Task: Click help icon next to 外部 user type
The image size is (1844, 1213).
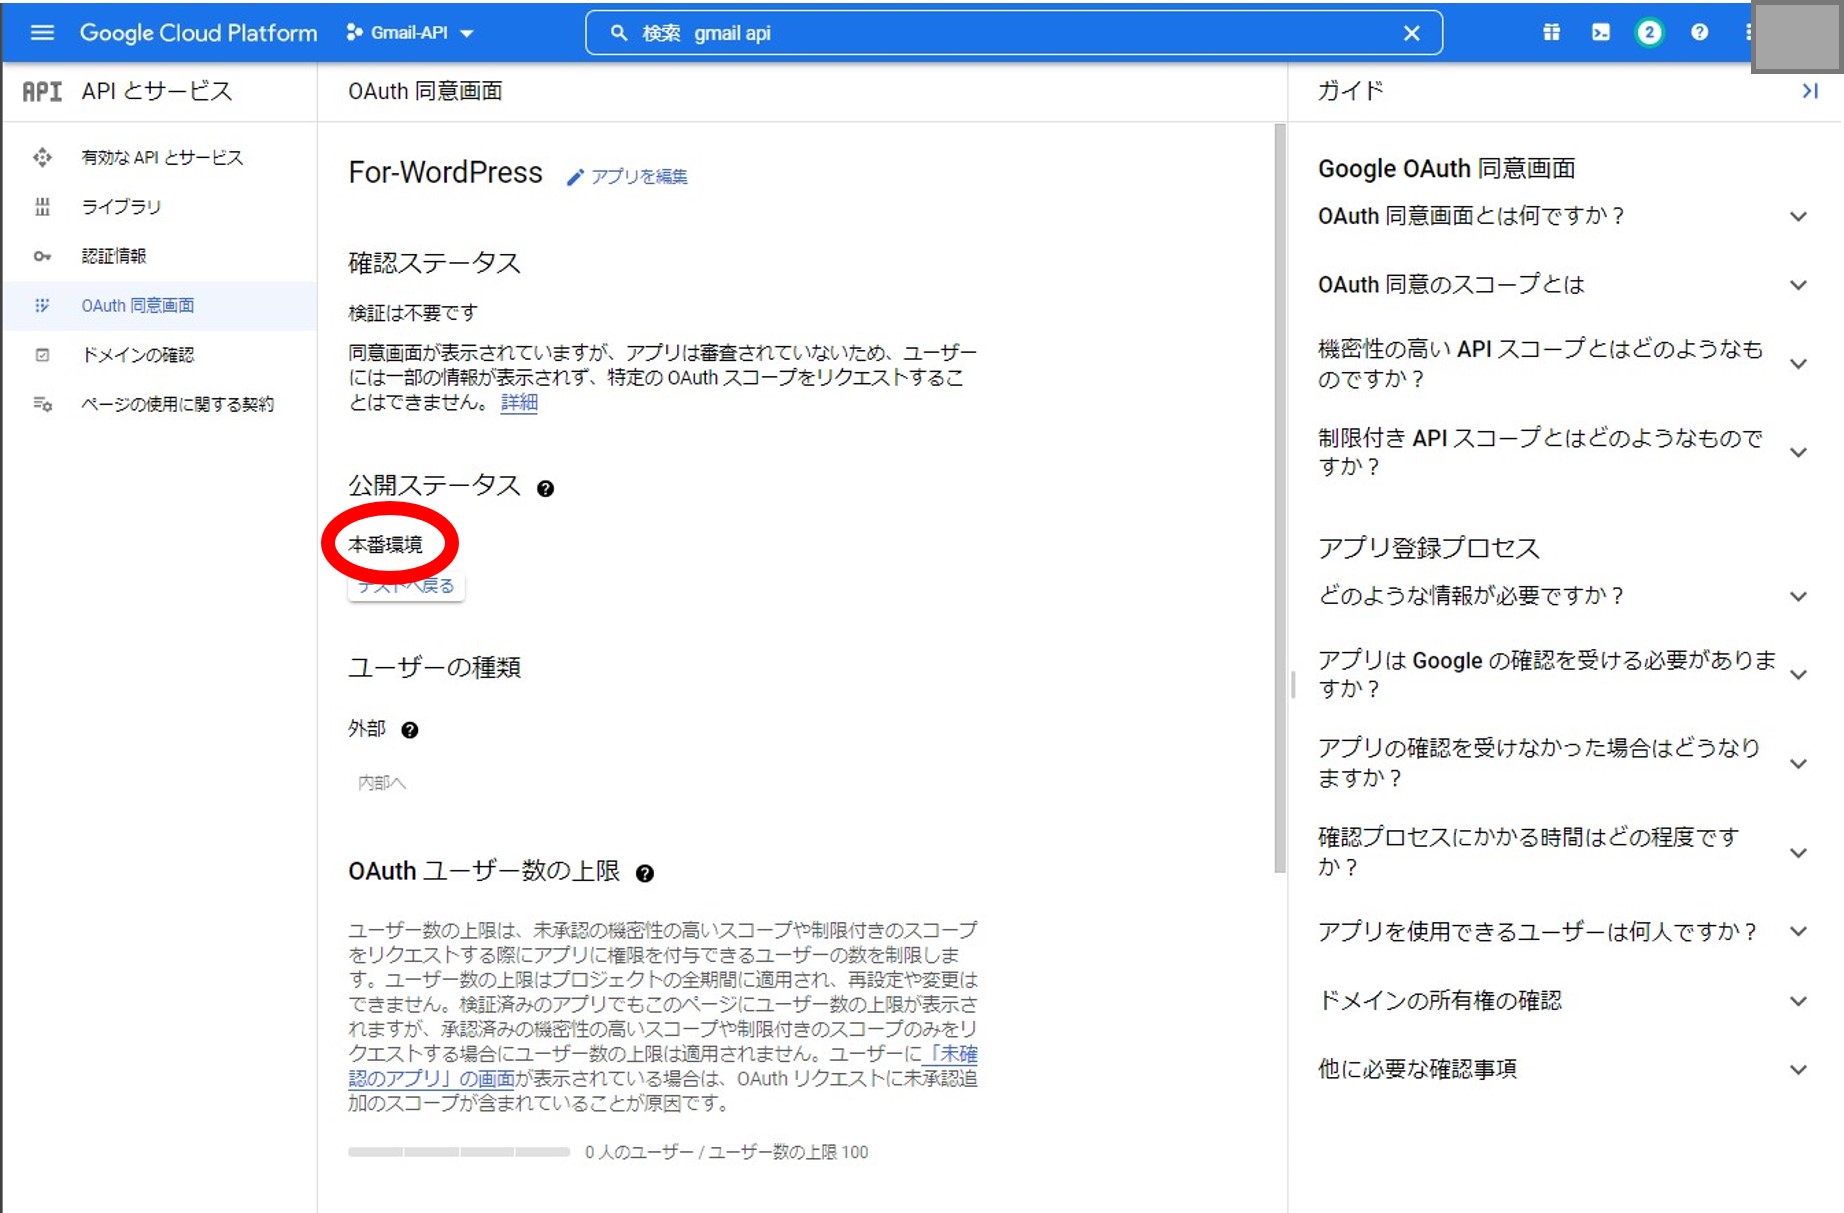Action: point(409,730)
